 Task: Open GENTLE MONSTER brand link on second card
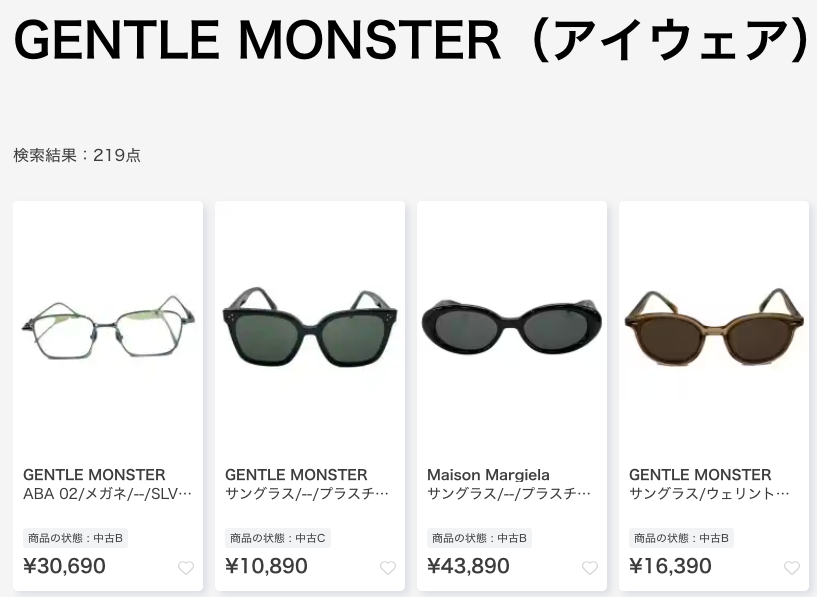(x=296, y=475)
